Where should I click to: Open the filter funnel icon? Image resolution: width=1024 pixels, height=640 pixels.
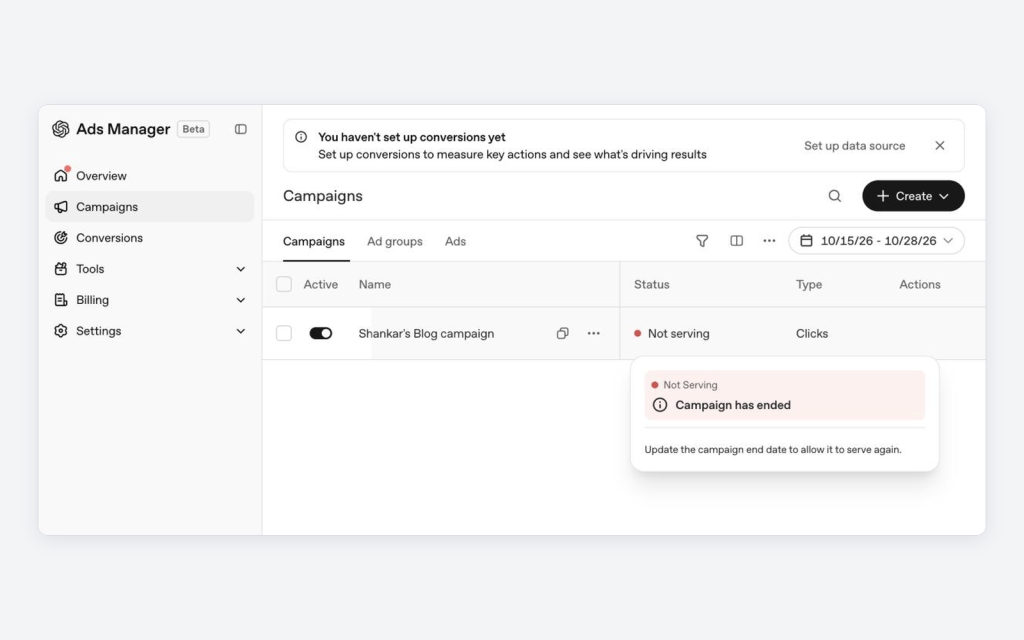(x=702, y=241)
